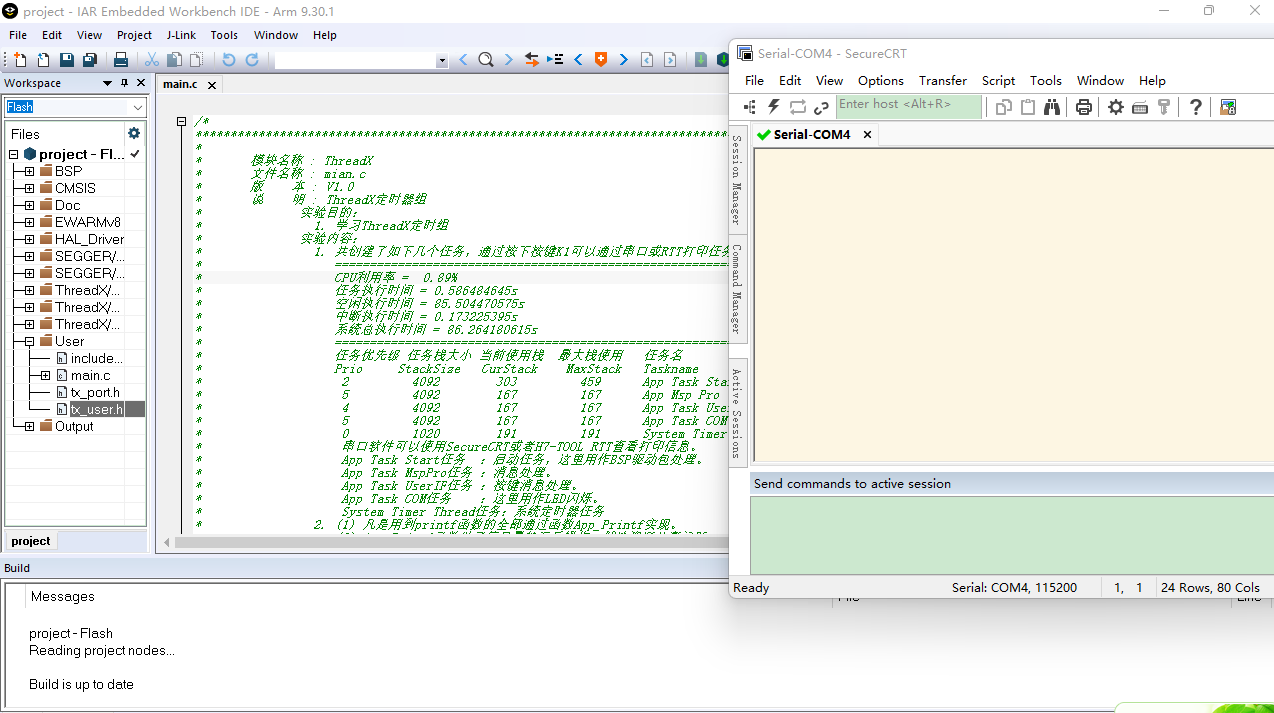Select the project tab below Workspace tree

(x=31, y=541)
